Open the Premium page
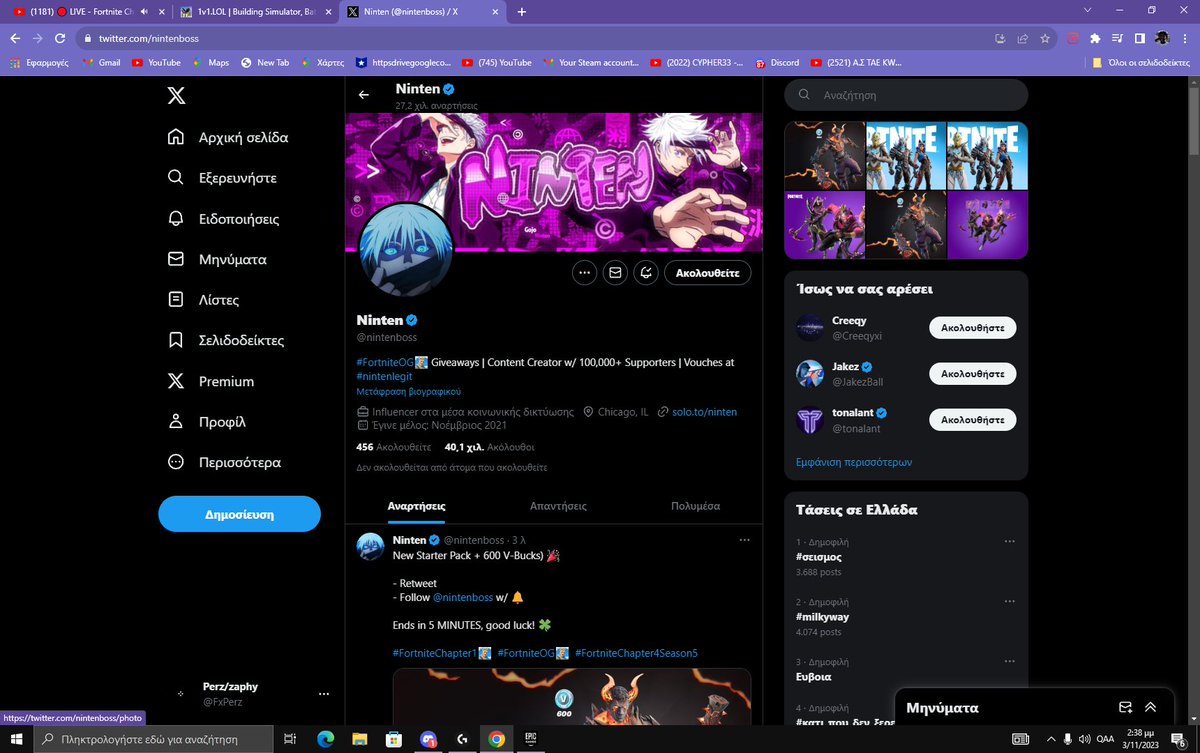 point(210,381)
